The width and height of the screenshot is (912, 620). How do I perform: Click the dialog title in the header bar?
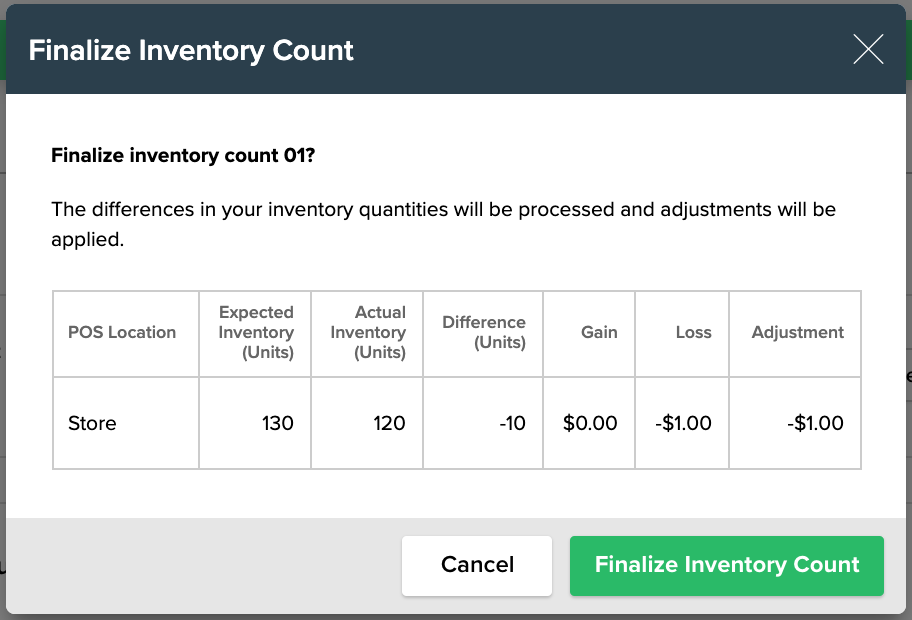pos(191,50)
